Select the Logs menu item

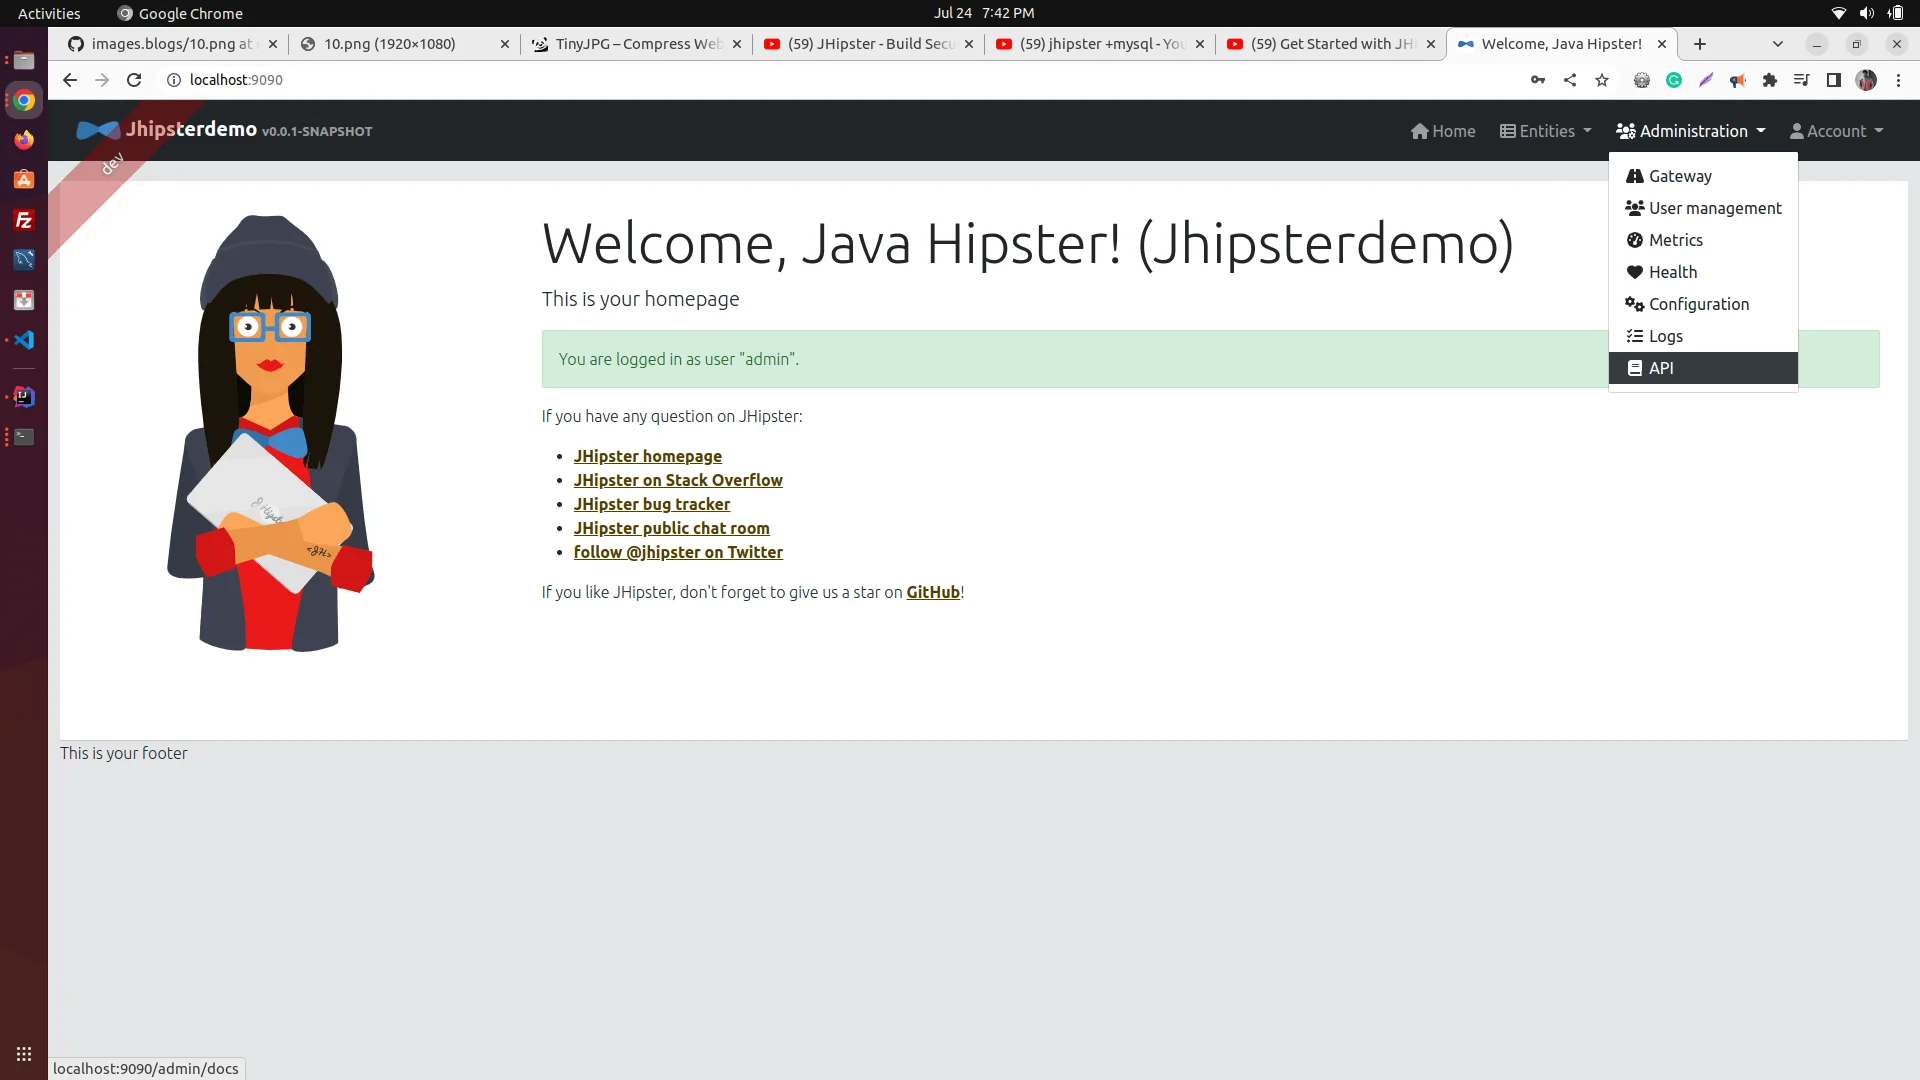[x=1664, y=335]
